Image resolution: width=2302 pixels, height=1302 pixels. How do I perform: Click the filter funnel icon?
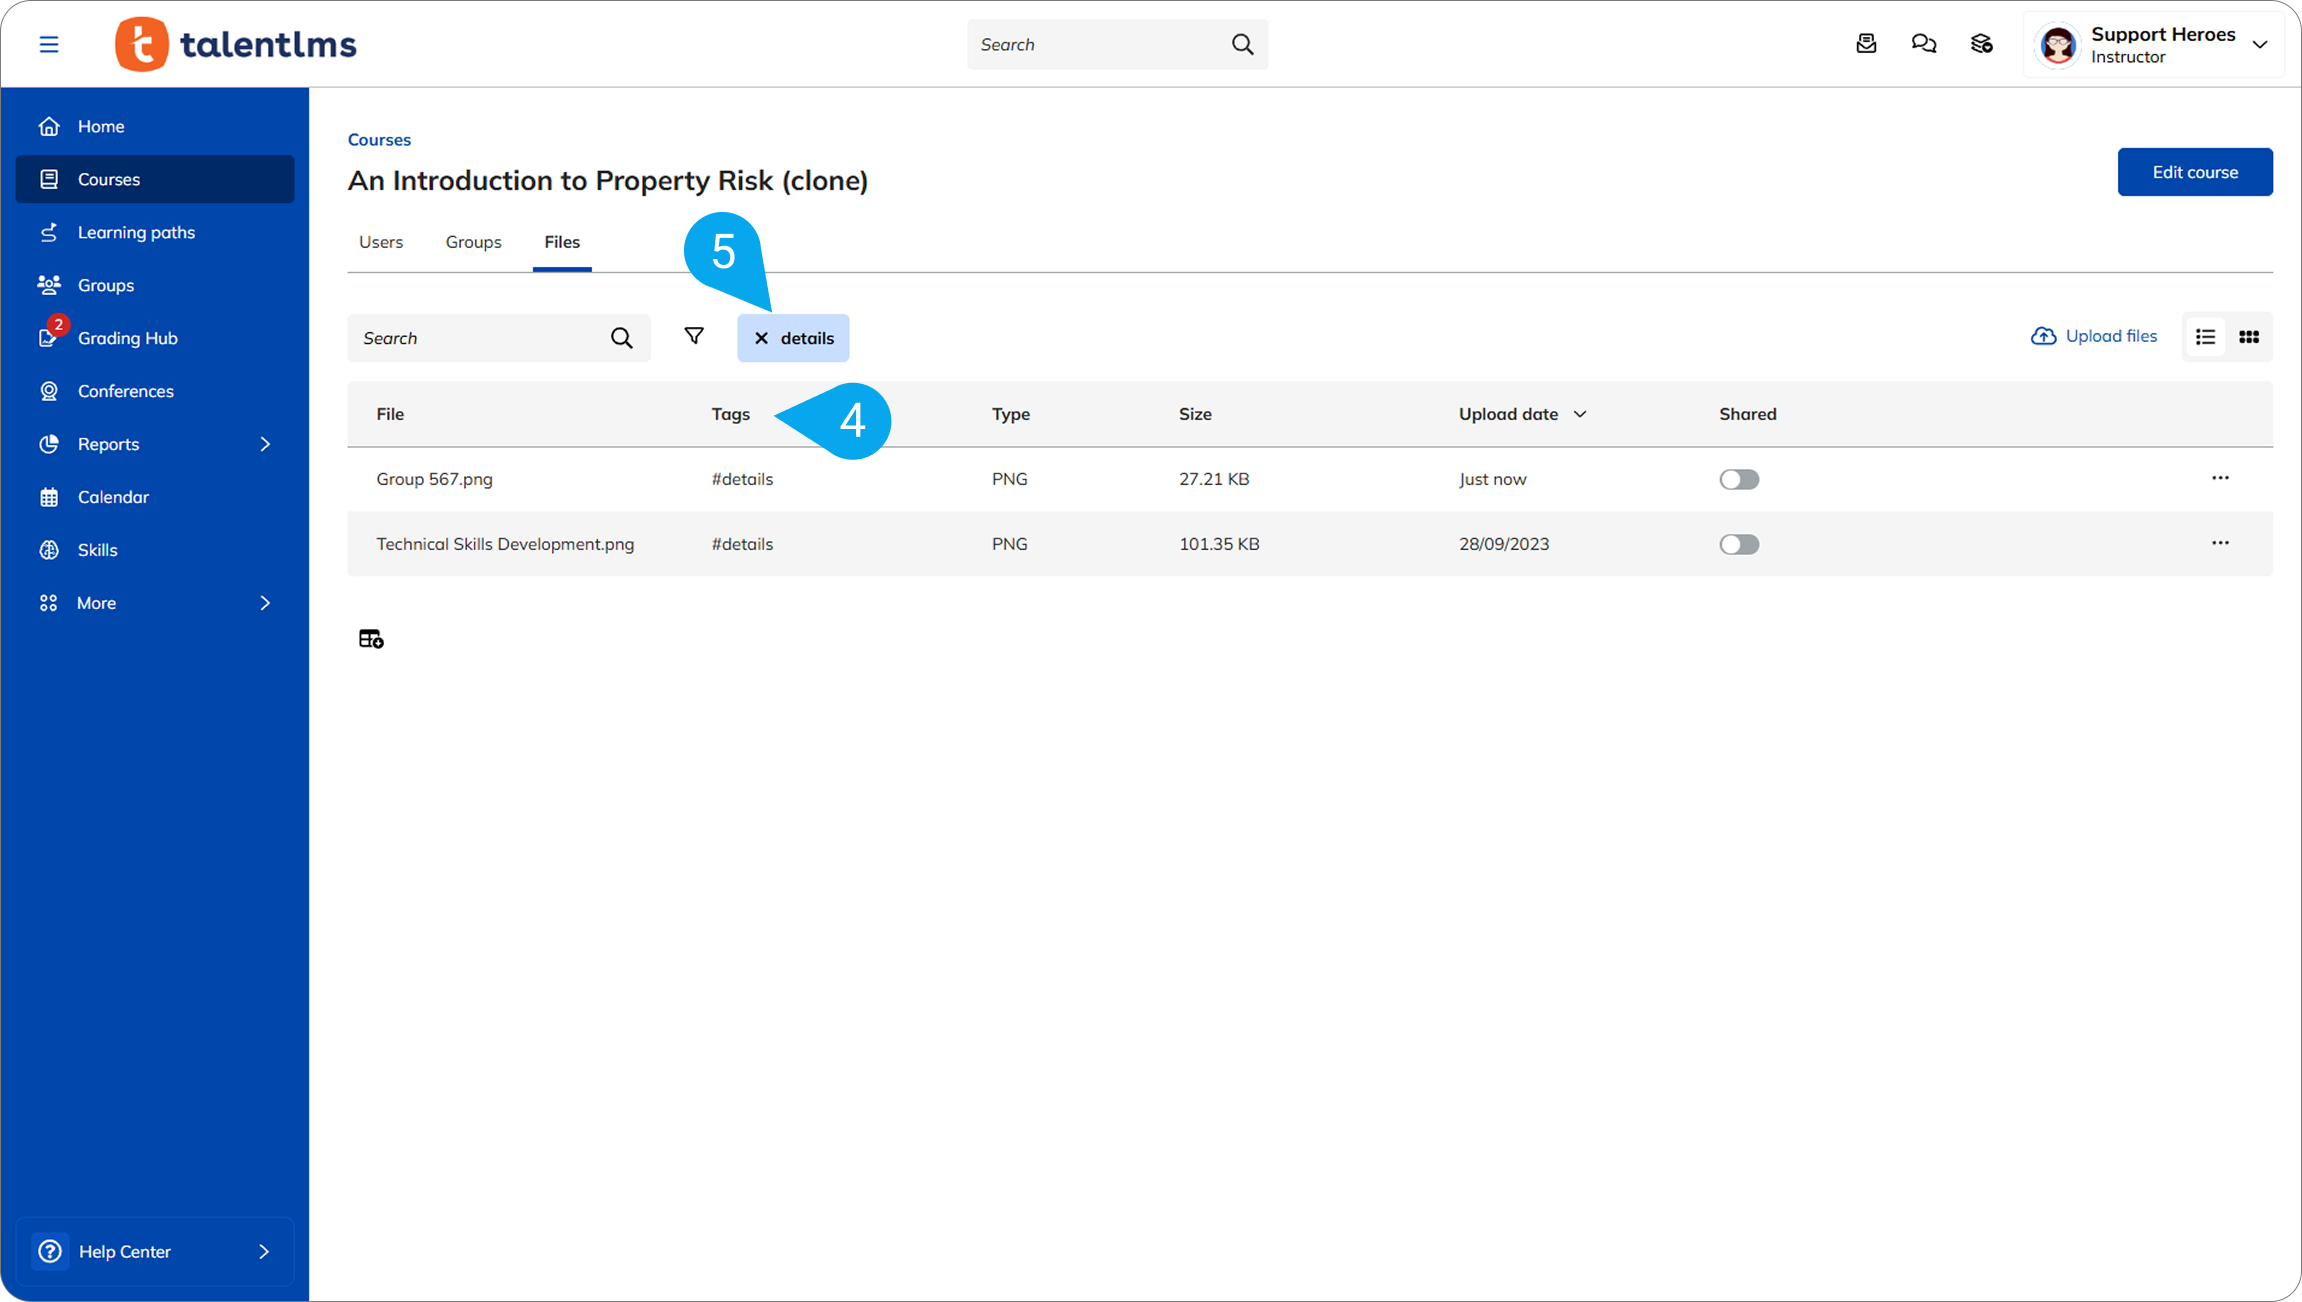click(x=693, y=336)
